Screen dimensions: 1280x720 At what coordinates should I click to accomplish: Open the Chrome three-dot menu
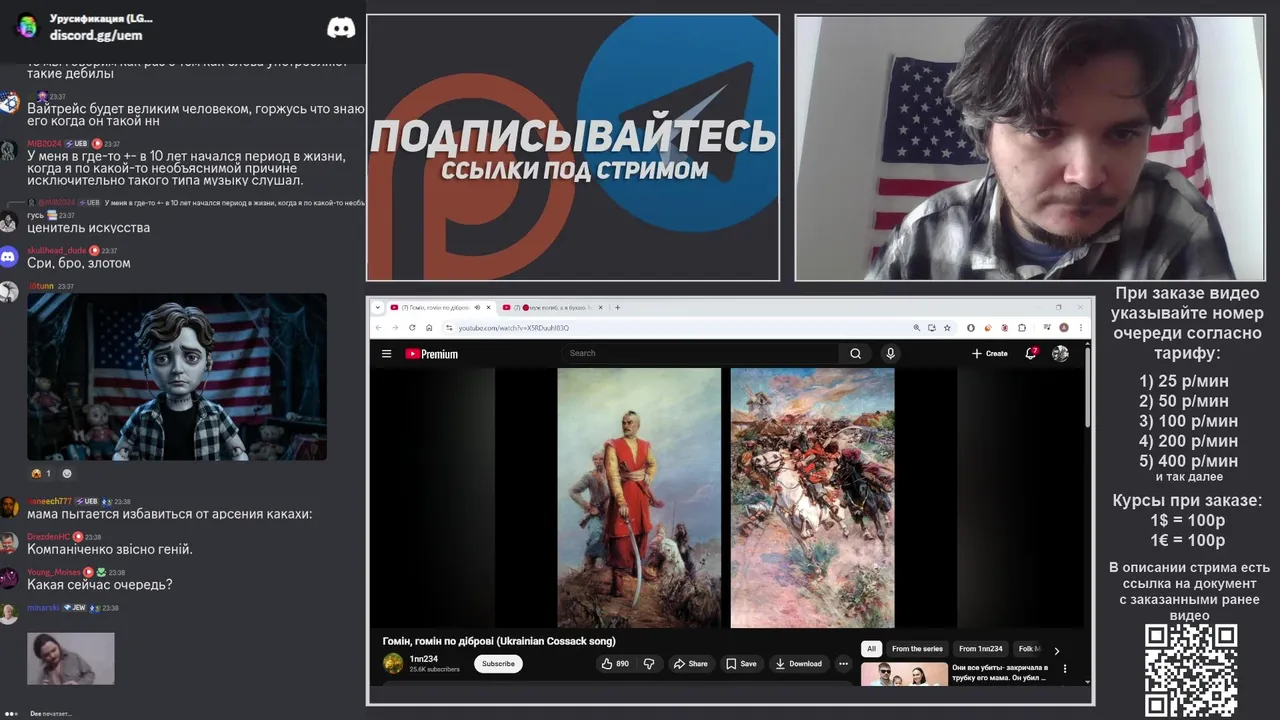pyautogui.click(x=1081, y=328)
